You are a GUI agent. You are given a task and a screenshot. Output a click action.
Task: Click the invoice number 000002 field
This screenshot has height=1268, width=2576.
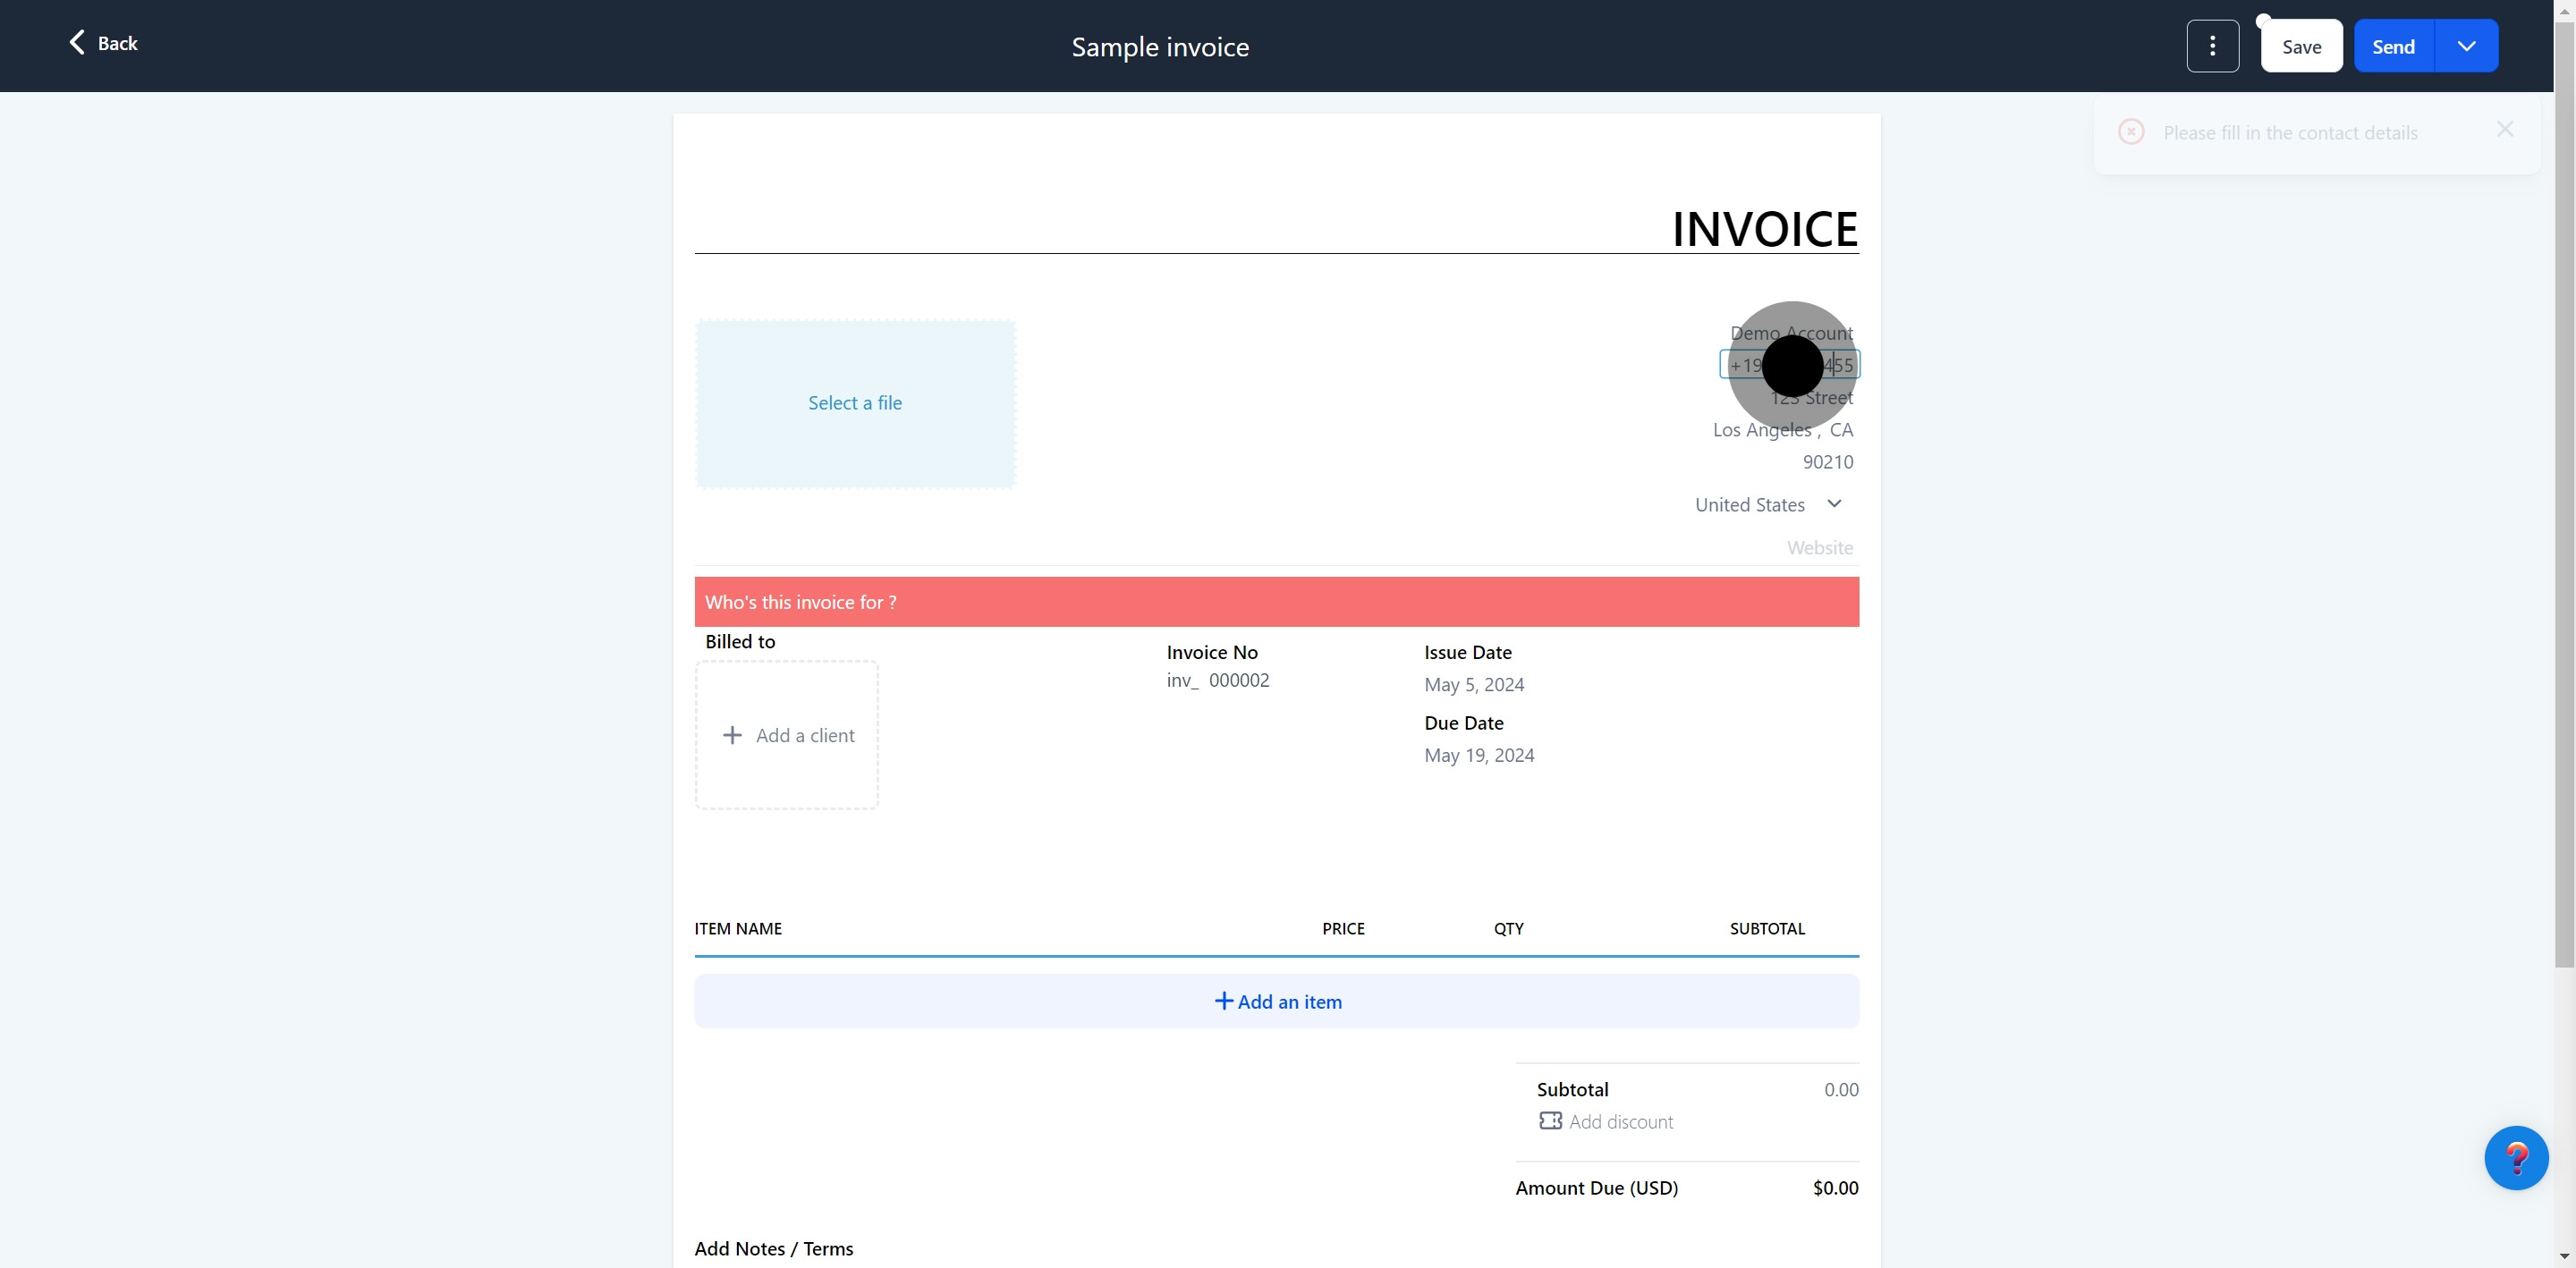click(1239, 680)
